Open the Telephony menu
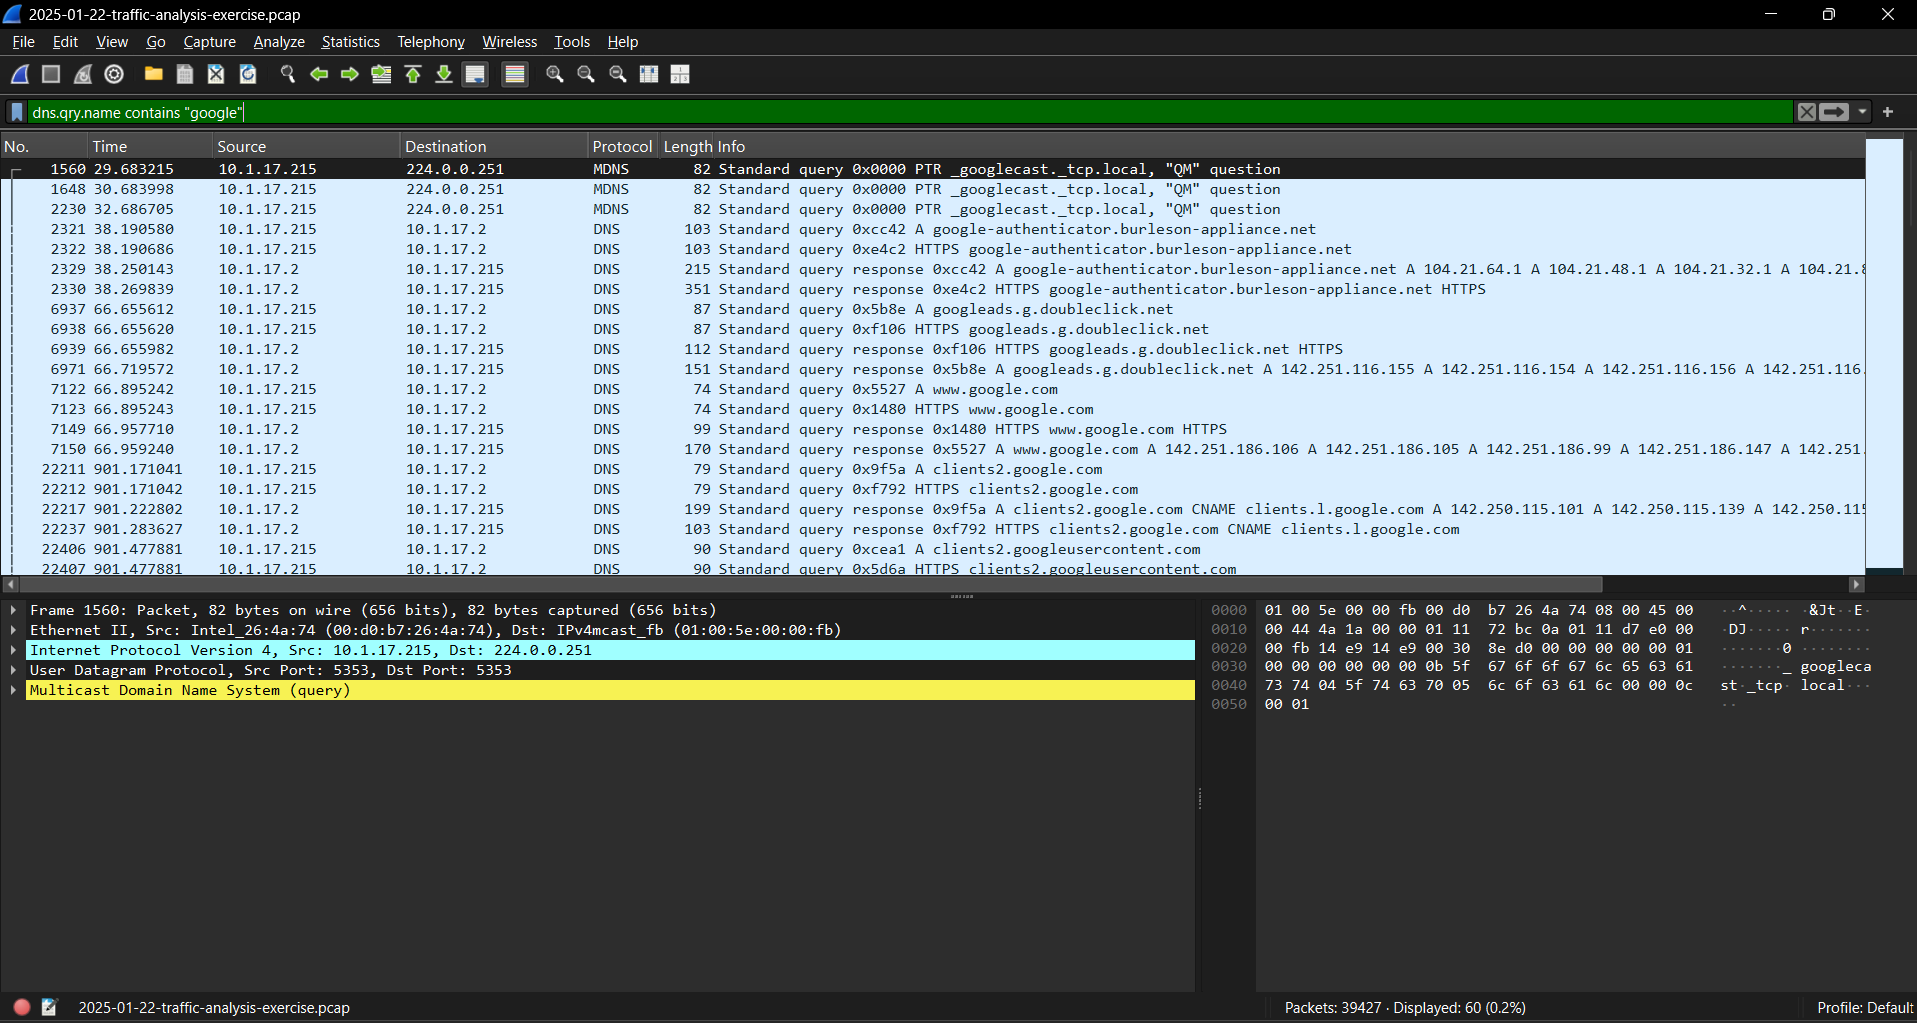This screenshot has width=1917, height=1023. coord(431,42)
